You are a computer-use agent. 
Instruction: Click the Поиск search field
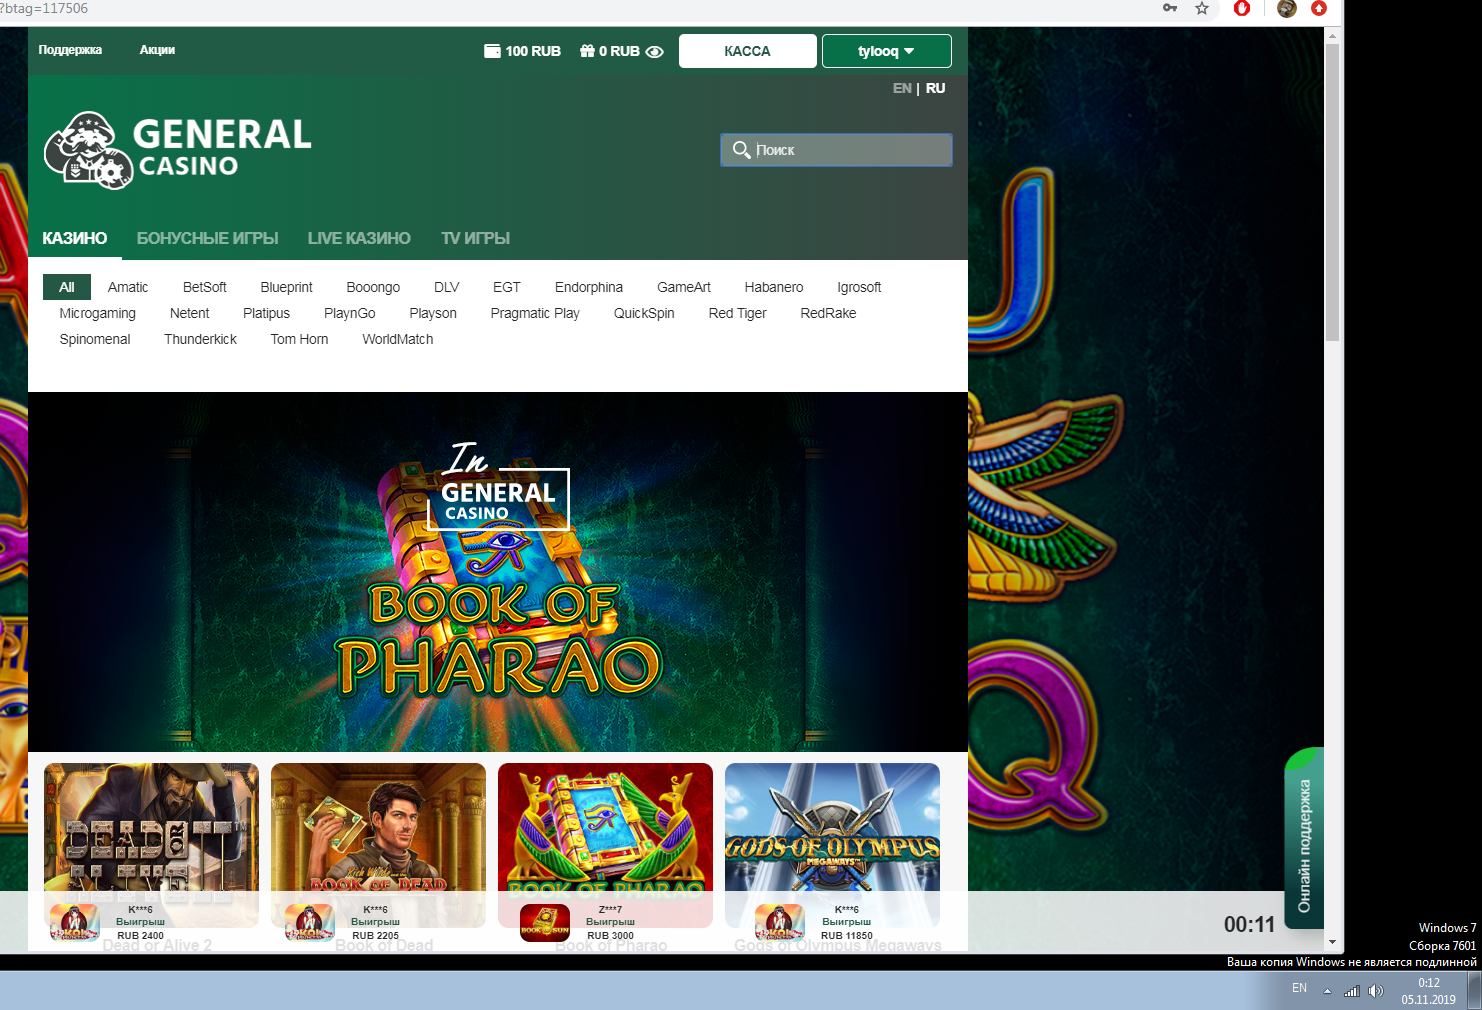[836, 150]
